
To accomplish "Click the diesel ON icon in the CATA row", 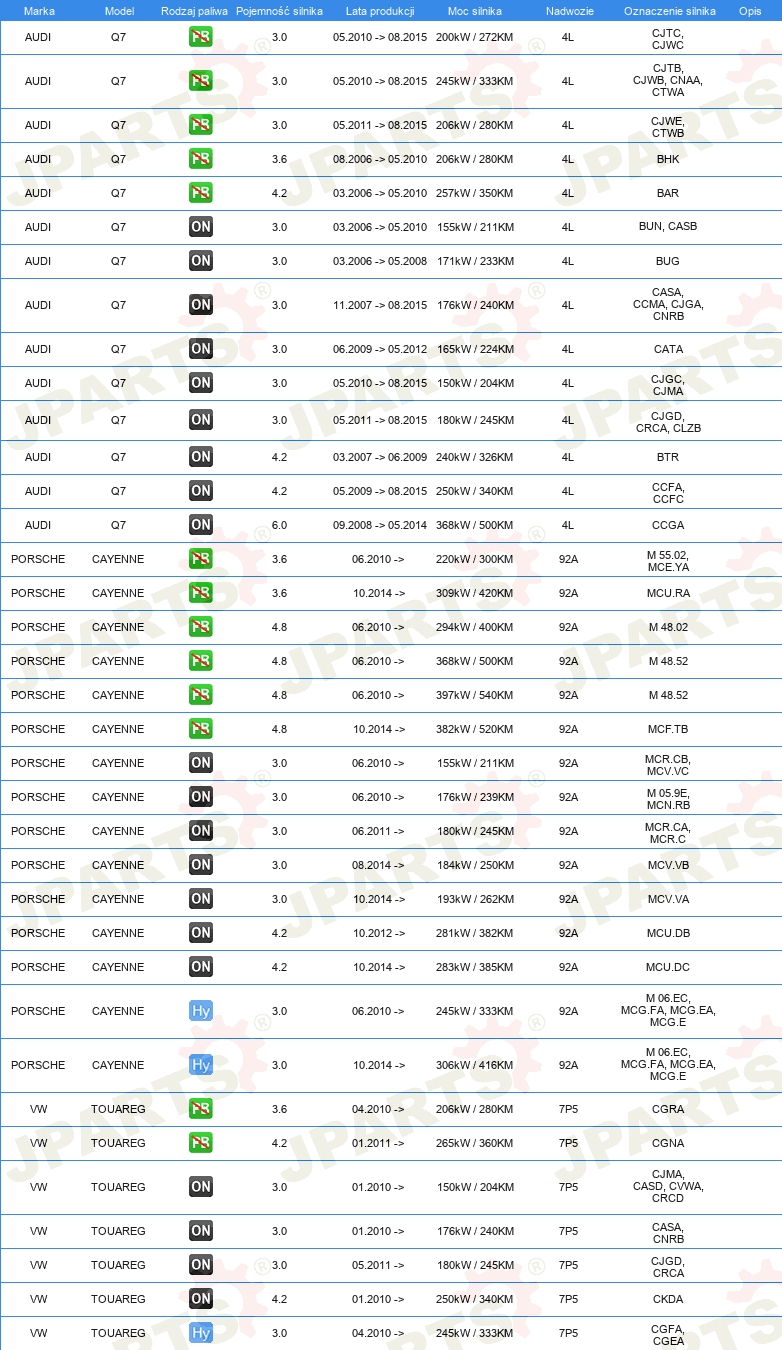I will point(201,349).
